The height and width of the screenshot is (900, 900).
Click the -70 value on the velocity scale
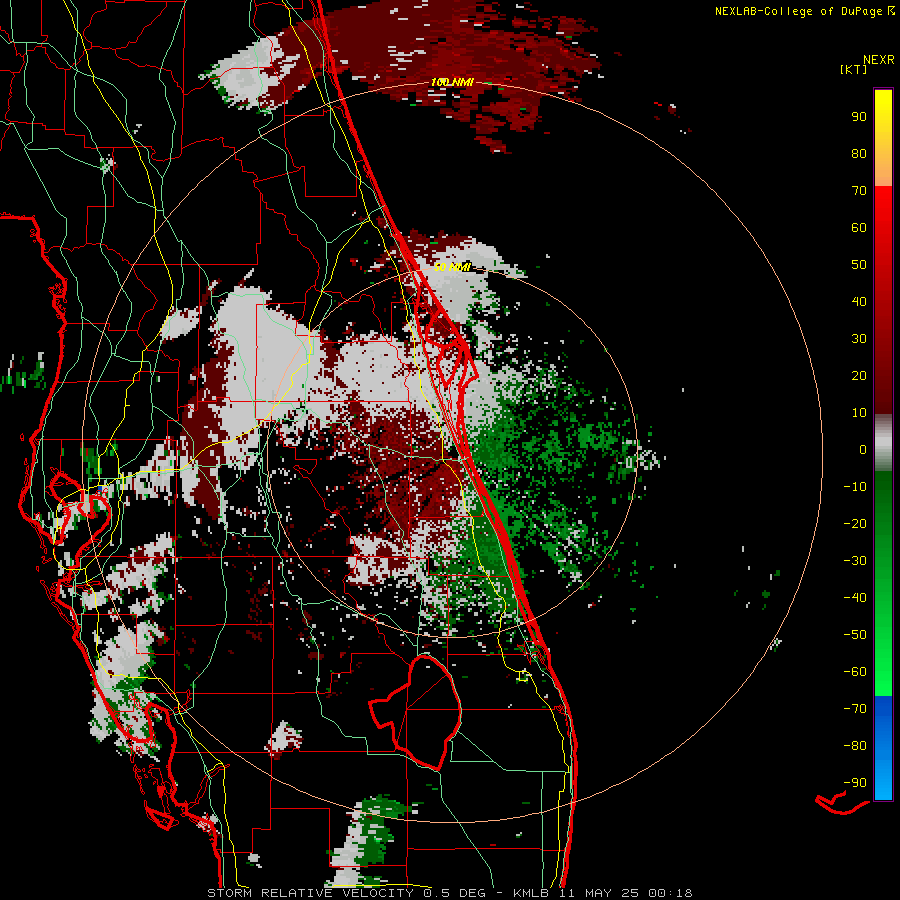[x=855, y=709]
